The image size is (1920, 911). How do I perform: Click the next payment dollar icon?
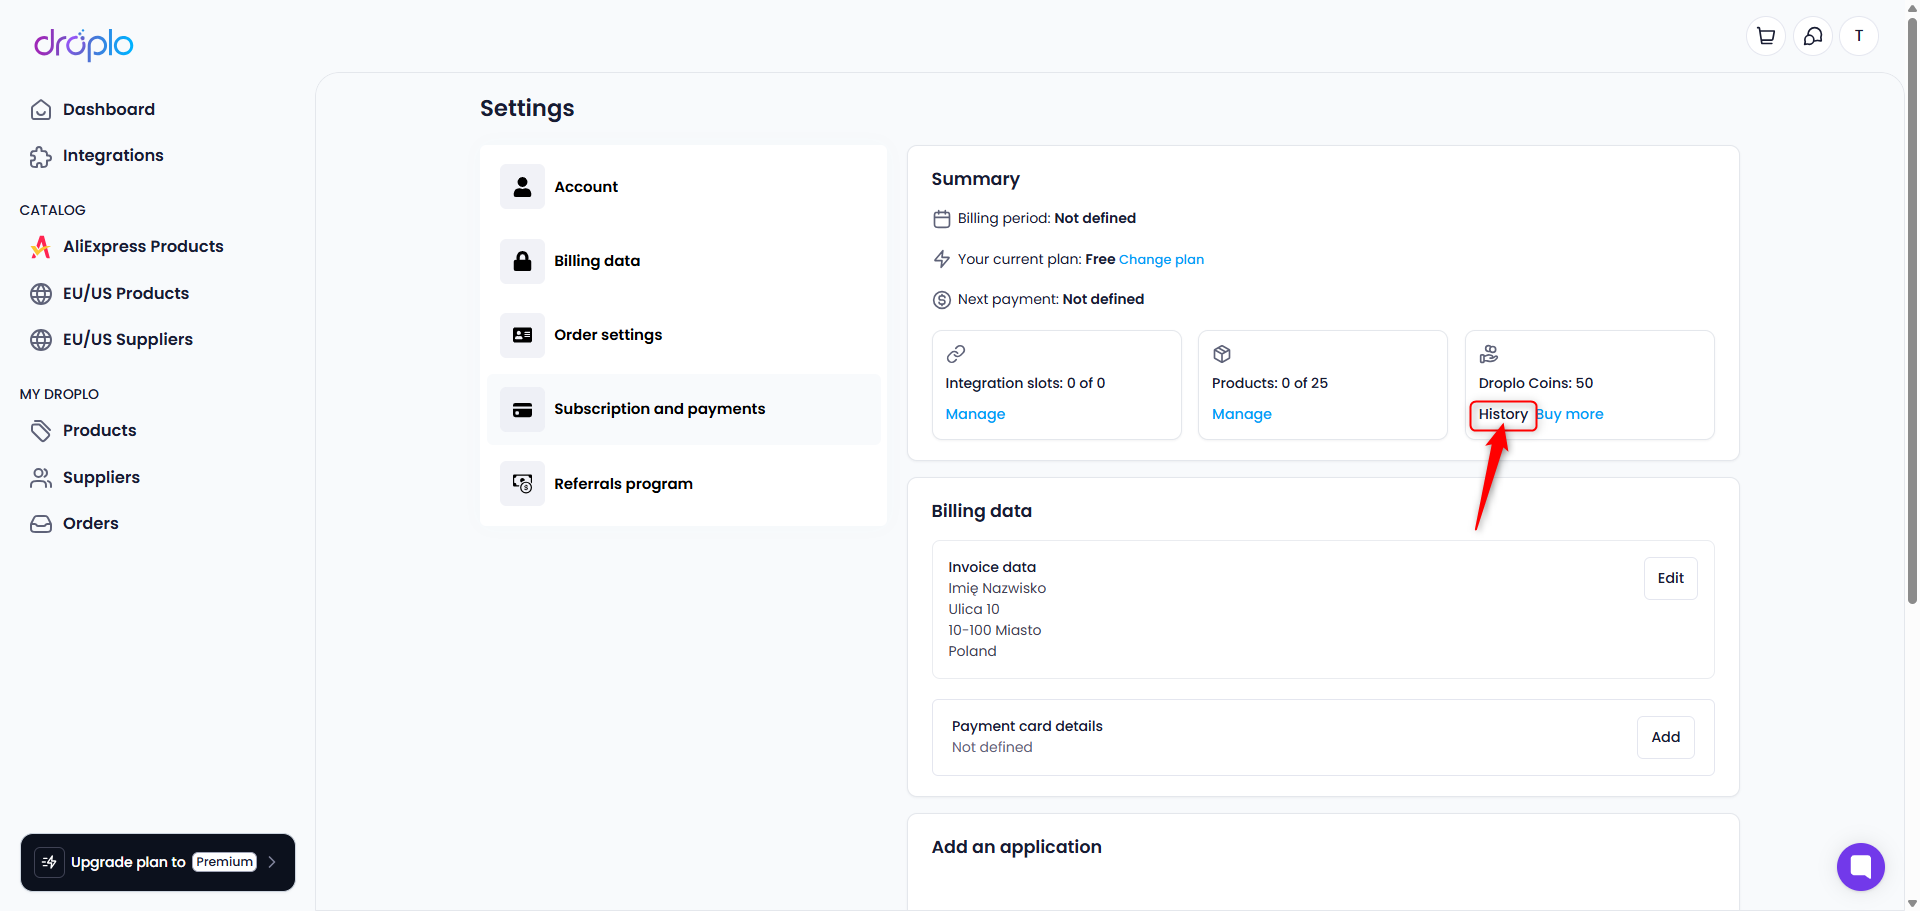click(x=942, y=300)
